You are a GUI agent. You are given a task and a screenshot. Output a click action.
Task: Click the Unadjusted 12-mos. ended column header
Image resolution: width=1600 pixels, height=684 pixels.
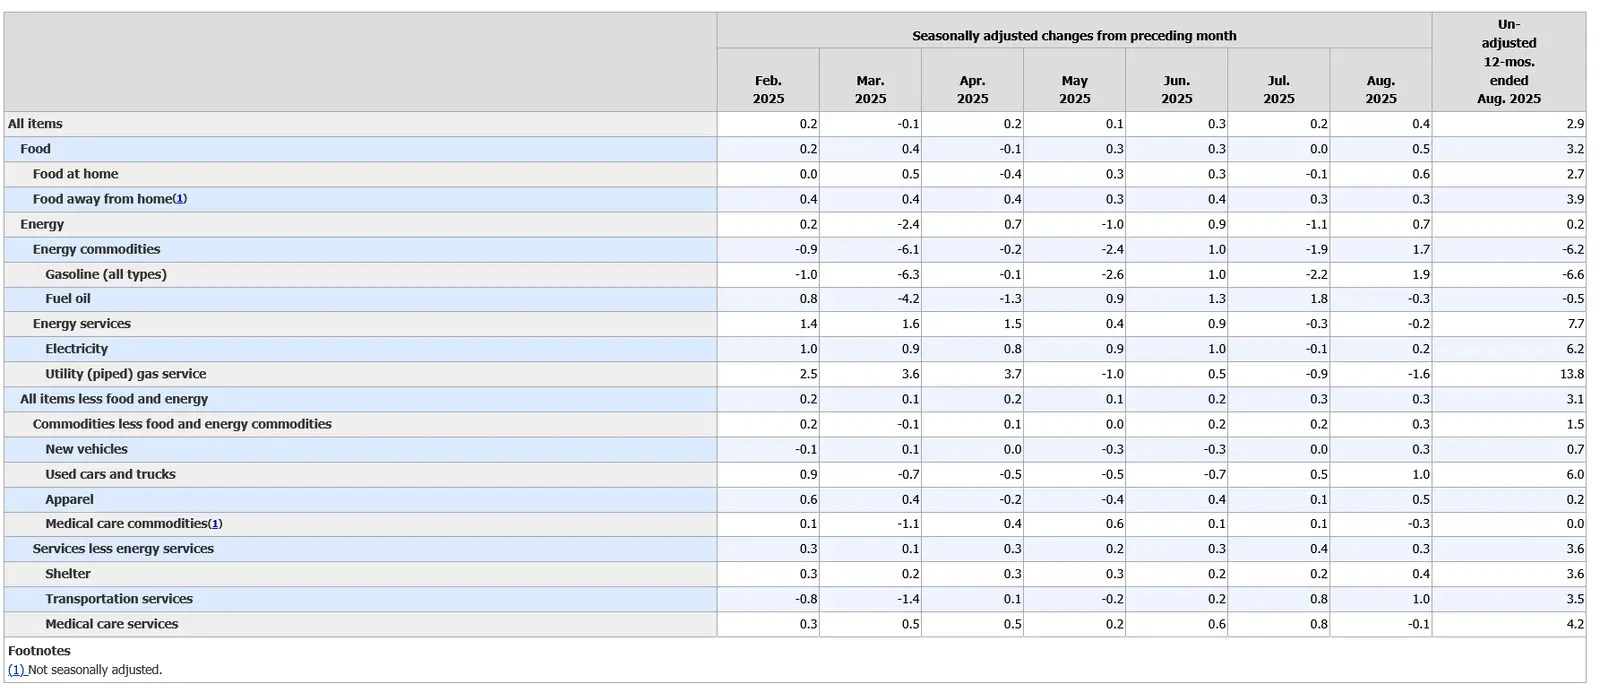[x=1508, y=61]
